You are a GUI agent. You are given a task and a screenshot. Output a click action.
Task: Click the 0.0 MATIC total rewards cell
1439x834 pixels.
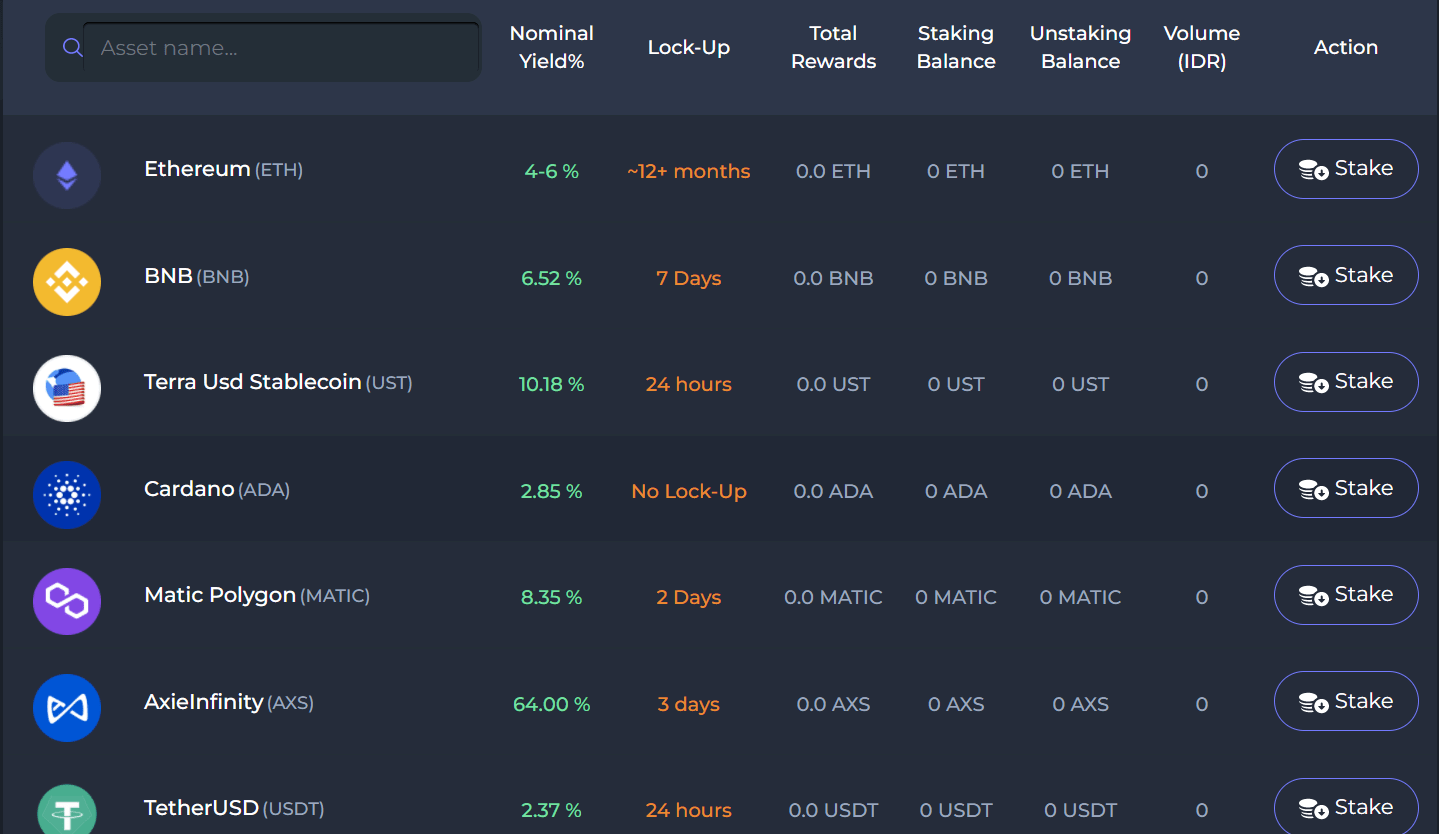834,597
